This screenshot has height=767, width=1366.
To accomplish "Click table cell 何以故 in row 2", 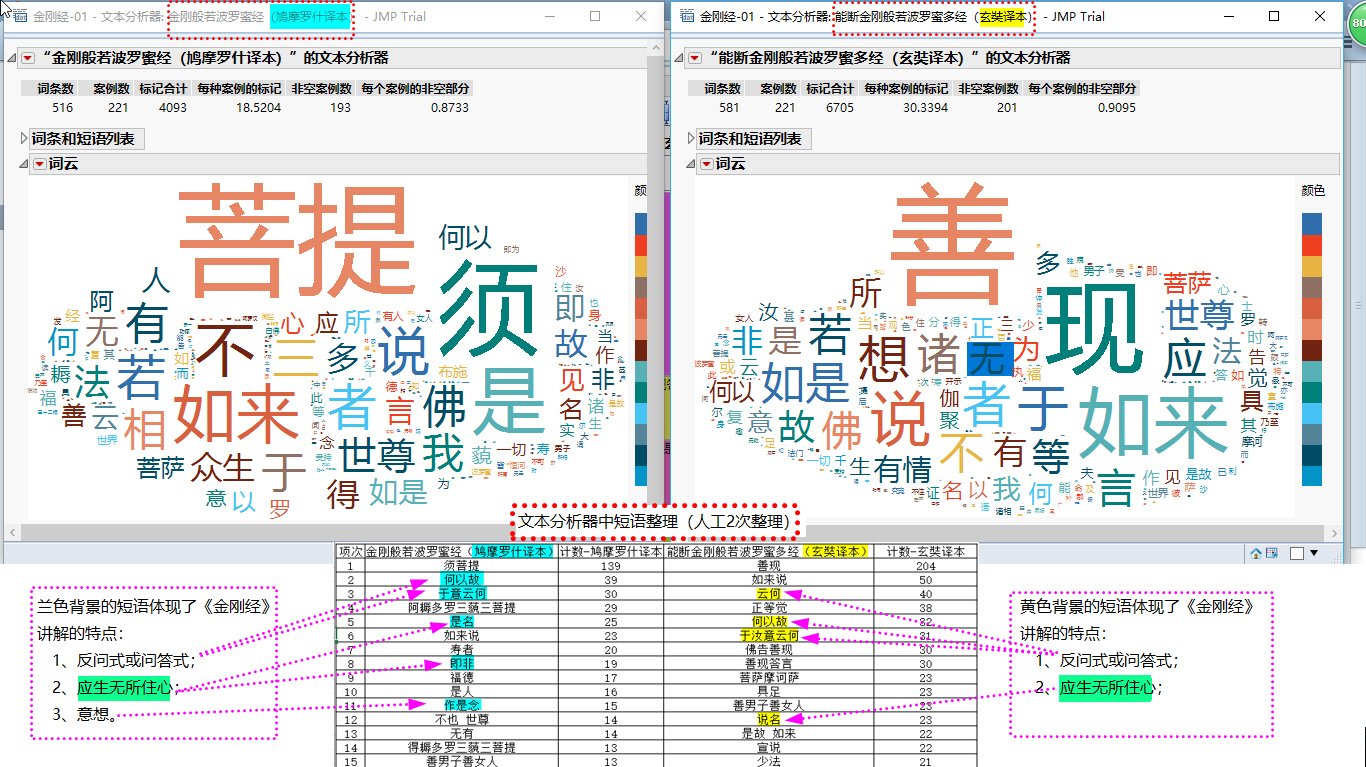I will 461,579.
